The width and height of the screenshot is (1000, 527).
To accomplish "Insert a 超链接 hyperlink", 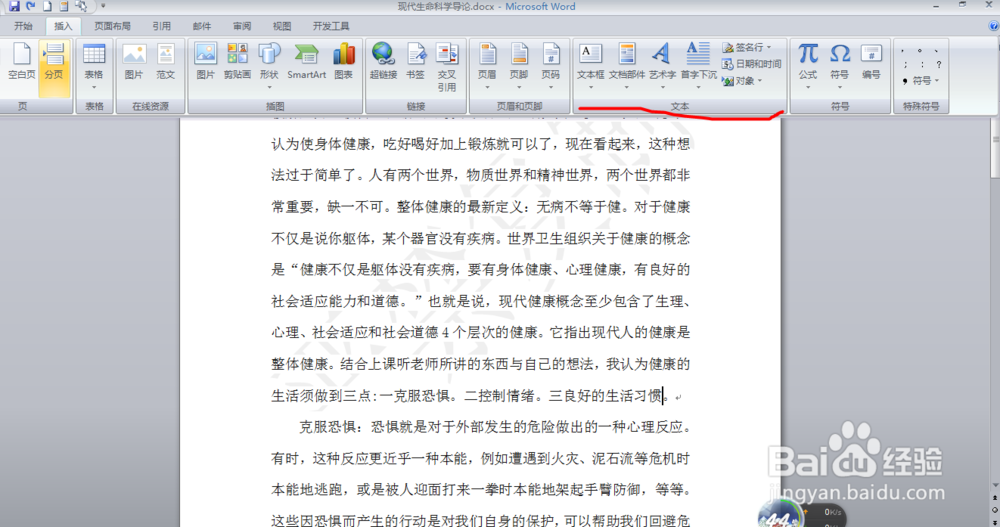I will [383, 62].
